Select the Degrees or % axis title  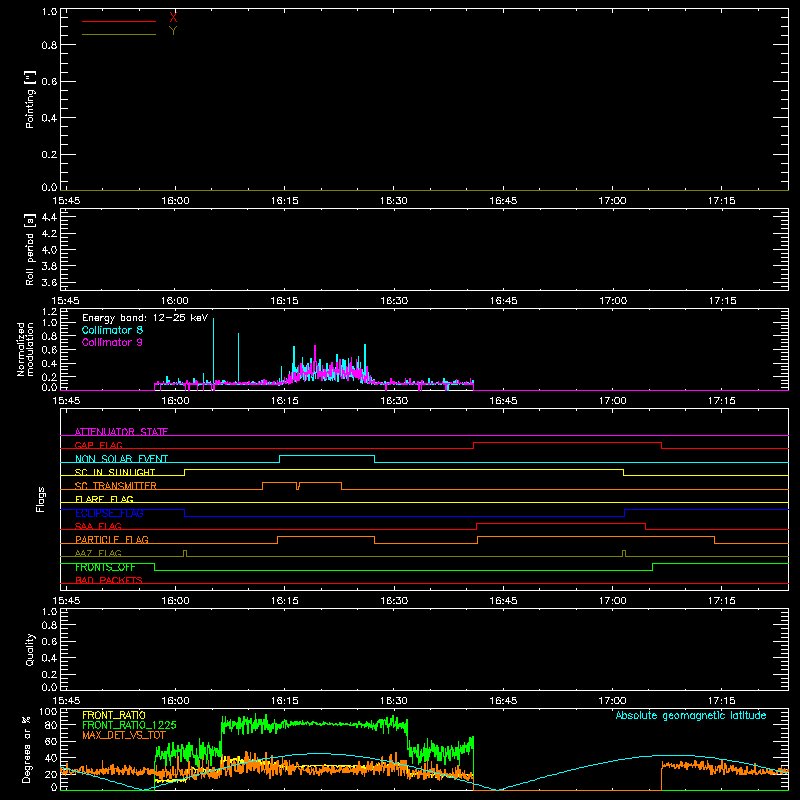26,749
